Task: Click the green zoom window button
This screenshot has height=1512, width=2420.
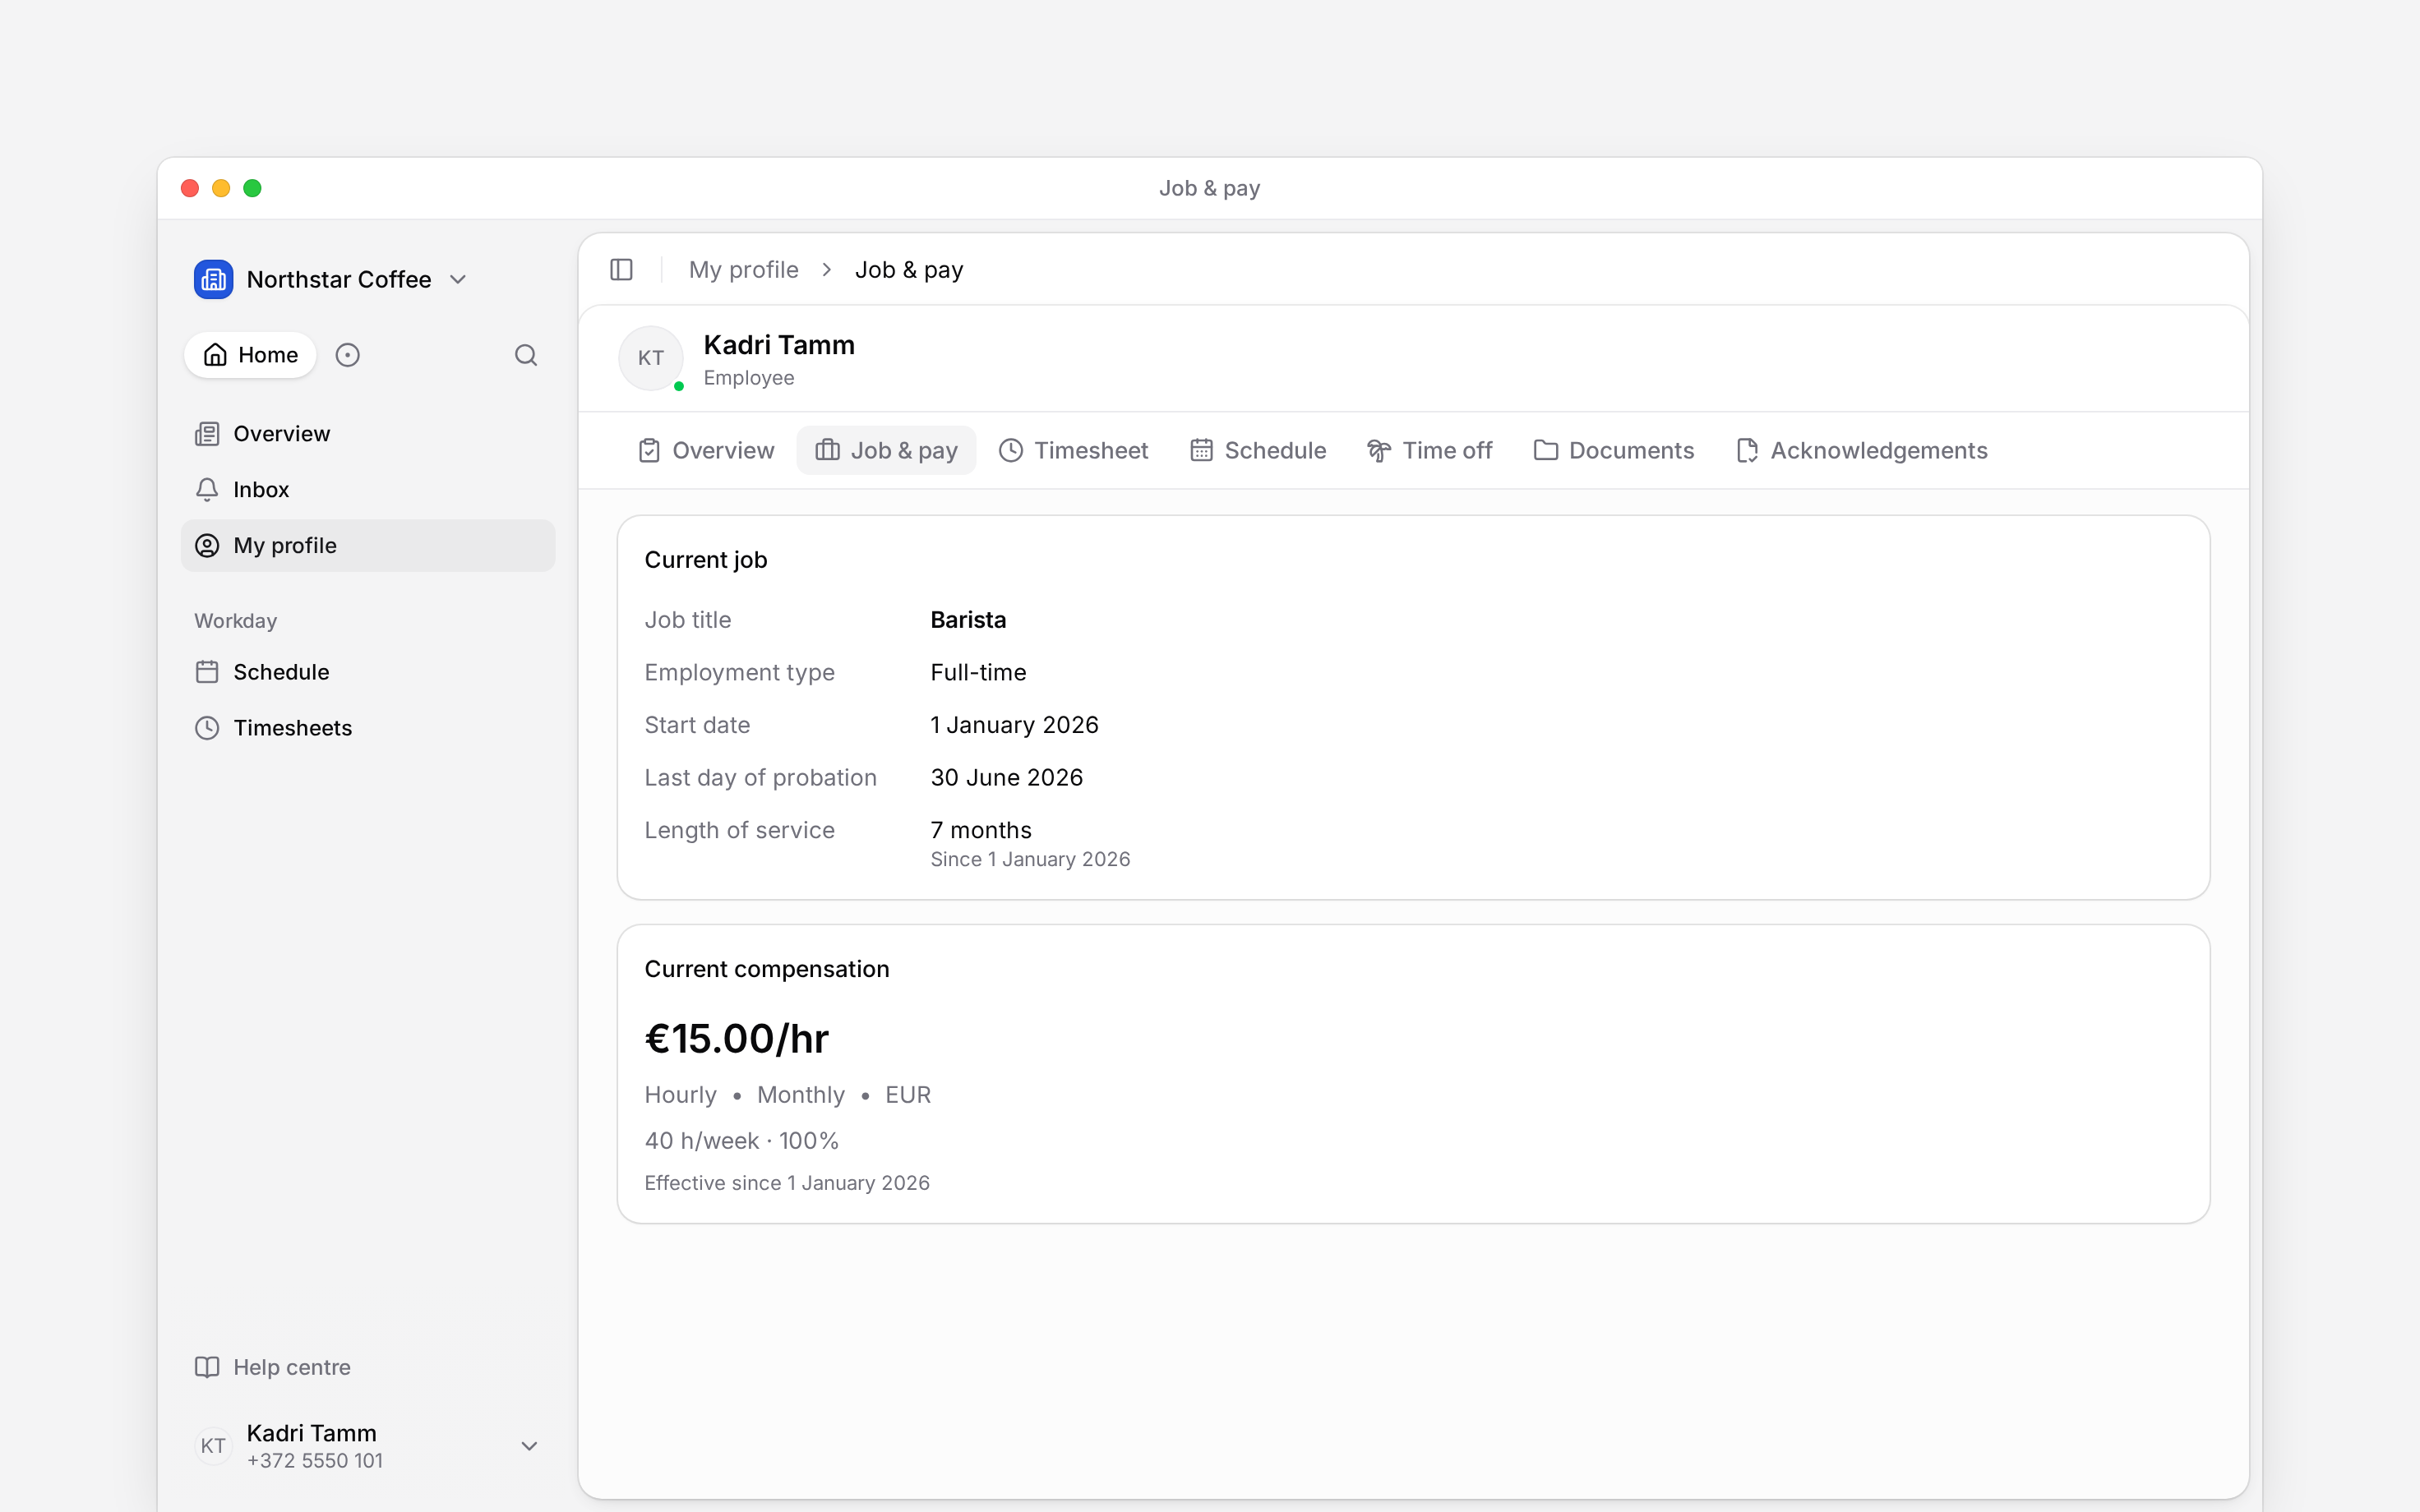Action: pyautogui.click(x=252, y=188)
